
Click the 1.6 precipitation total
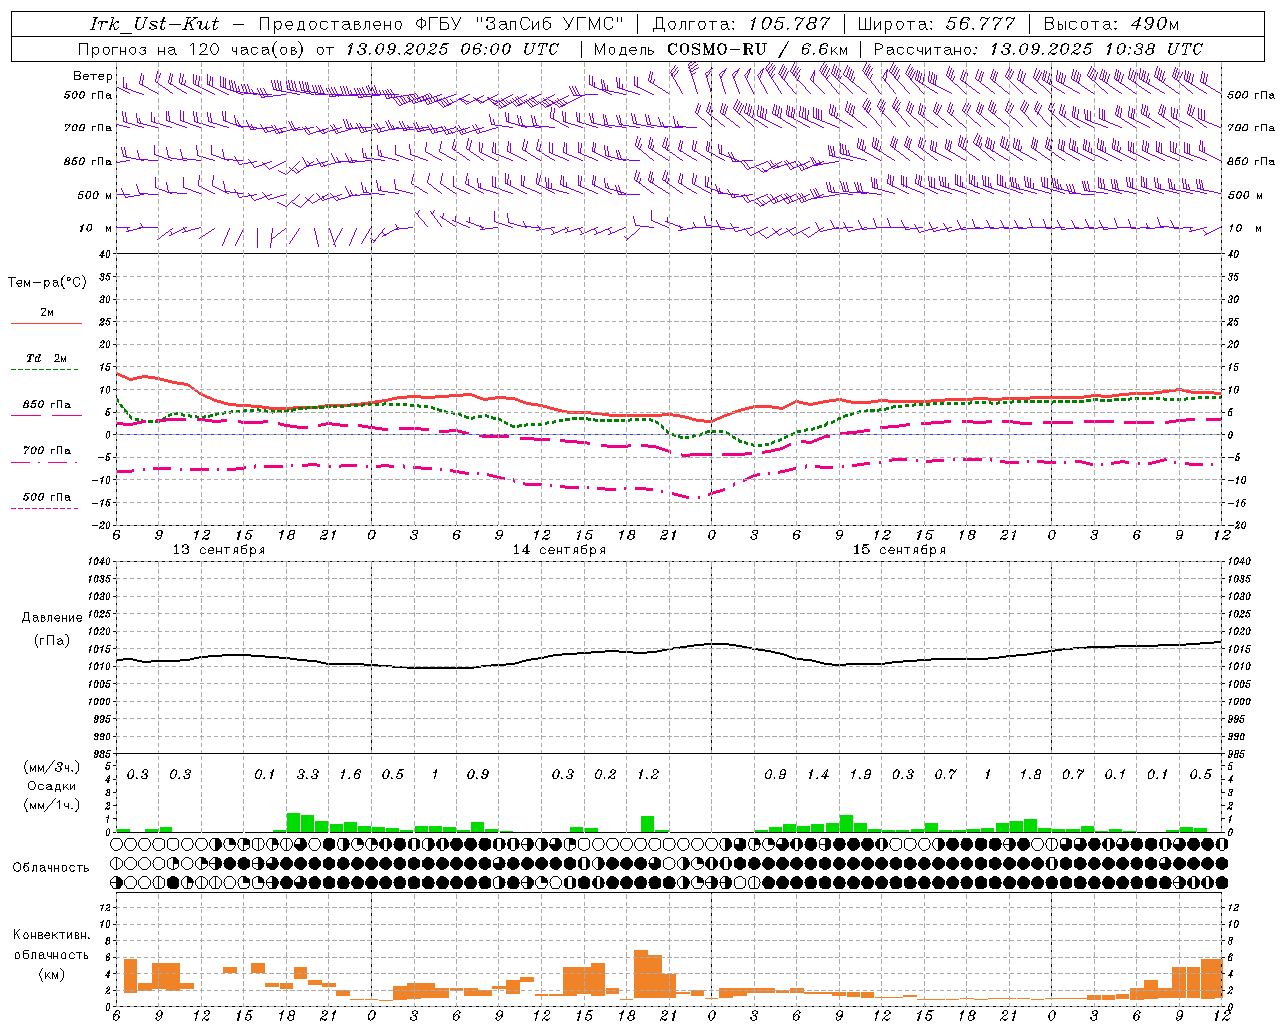(x=350, y=775)
